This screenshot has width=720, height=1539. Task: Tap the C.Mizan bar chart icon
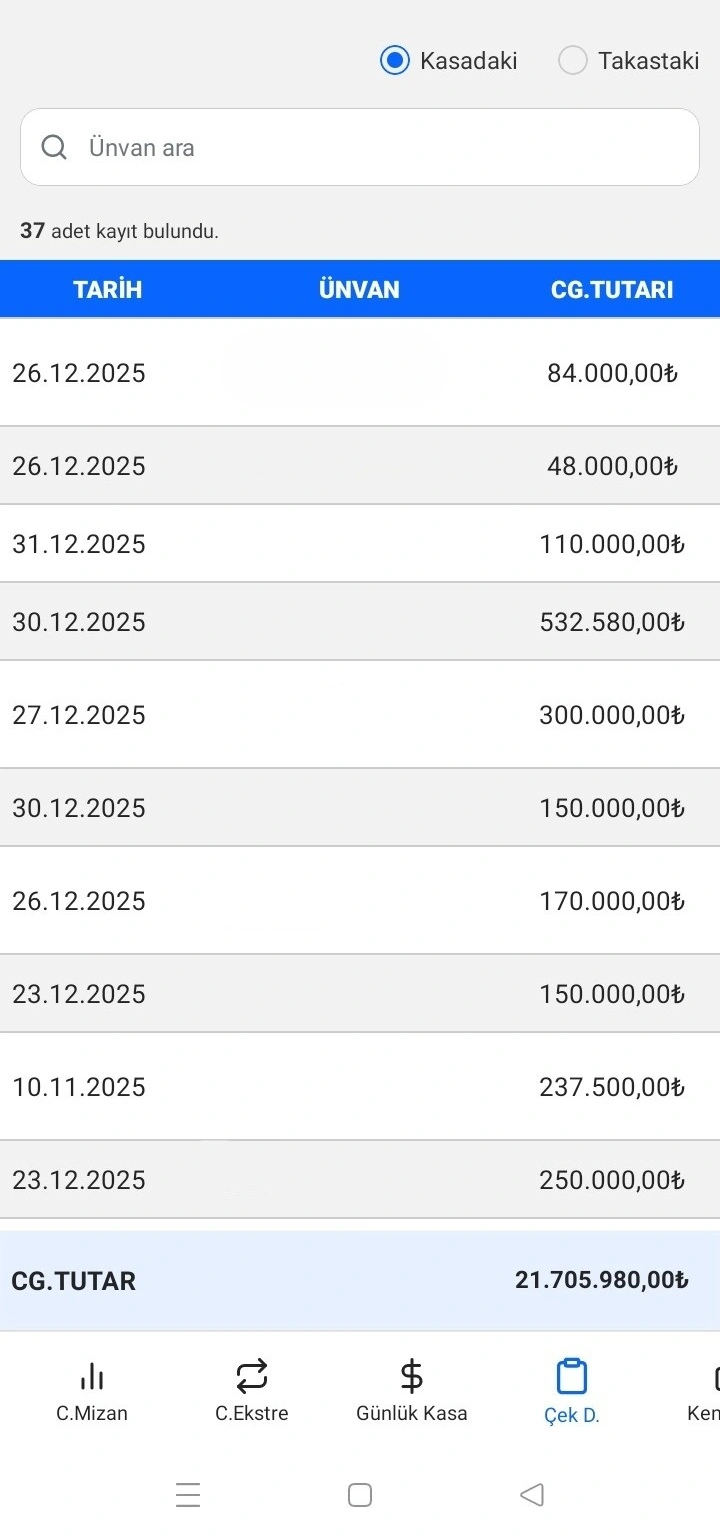coord(92,1377)
